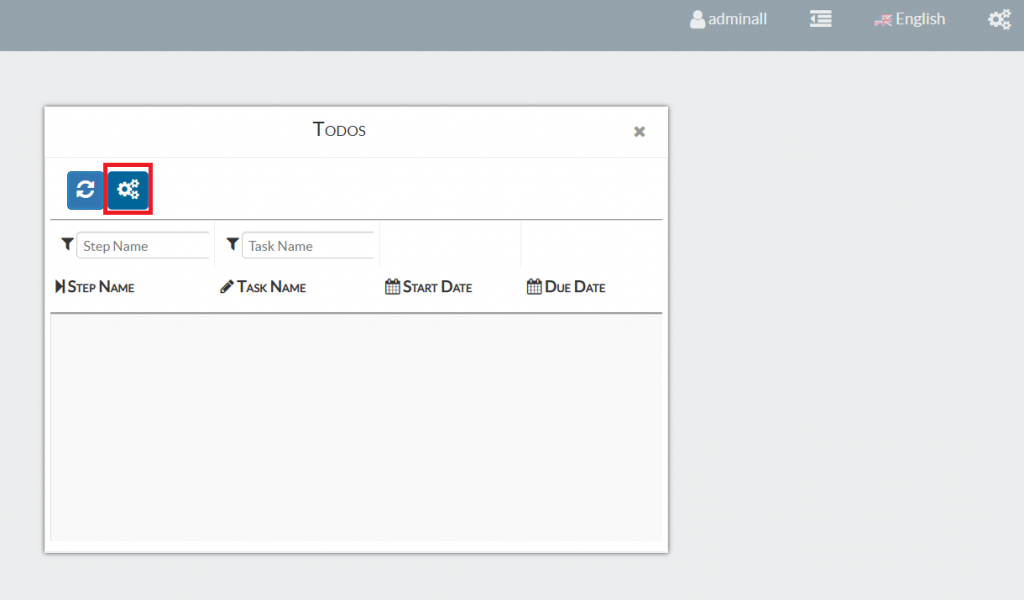The image size is (1024, 600).
Task: Open the adminall user menu
Action: 737,19
